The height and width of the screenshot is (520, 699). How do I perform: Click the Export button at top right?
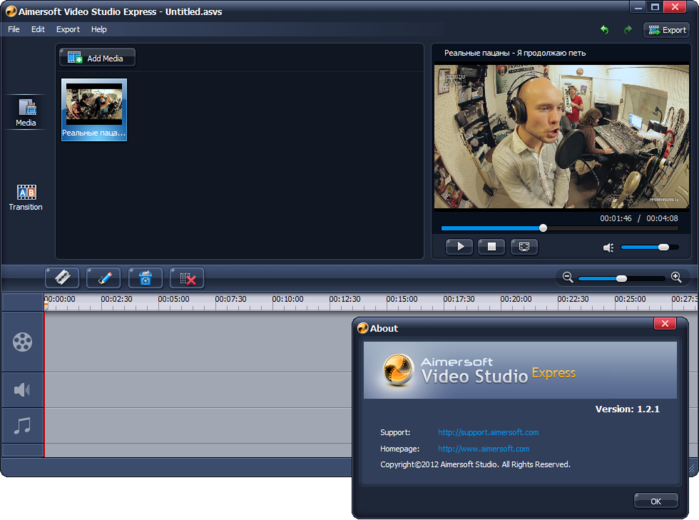tap(667, 30)
